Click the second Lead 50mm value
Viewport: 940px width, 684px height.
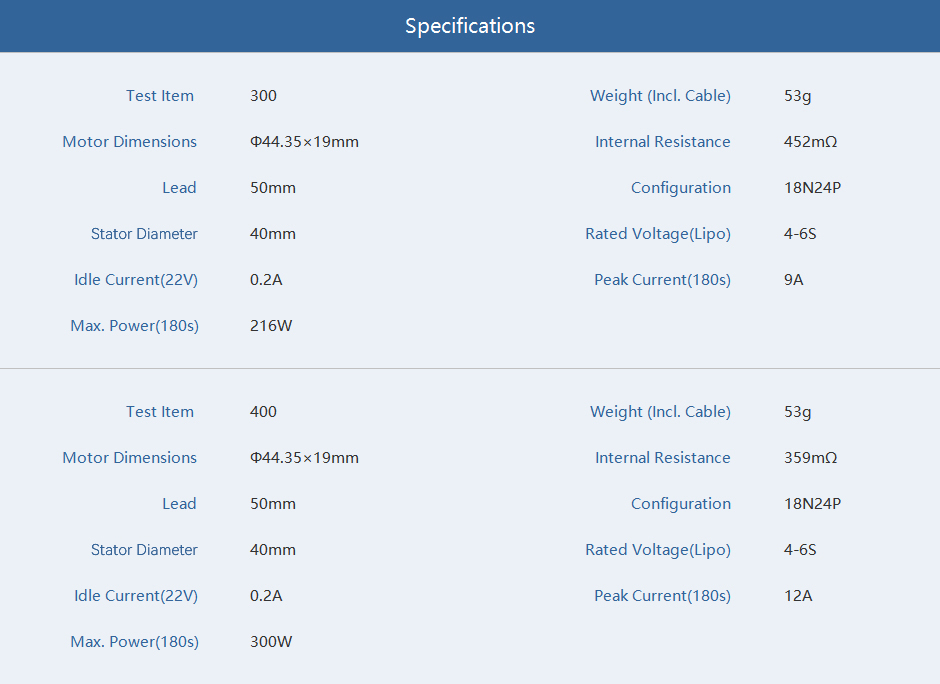click(273, 504)
